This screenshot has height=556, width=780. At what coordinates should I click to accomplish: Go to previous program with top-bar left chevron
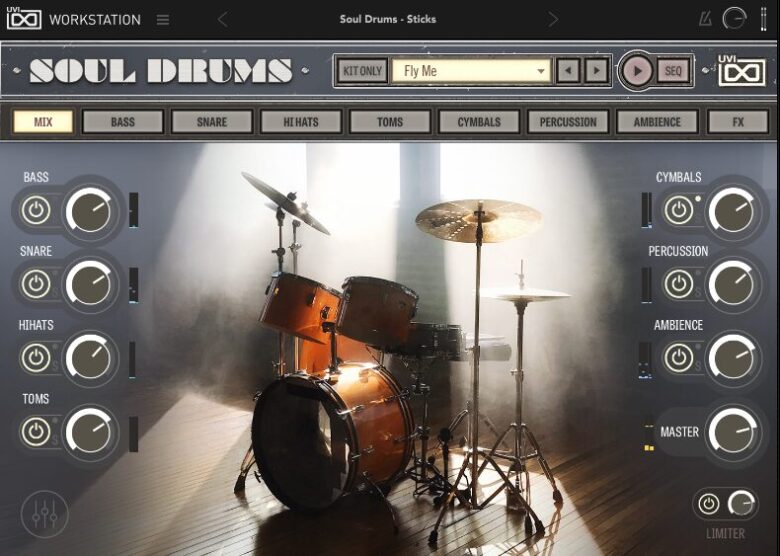(223, 20)
